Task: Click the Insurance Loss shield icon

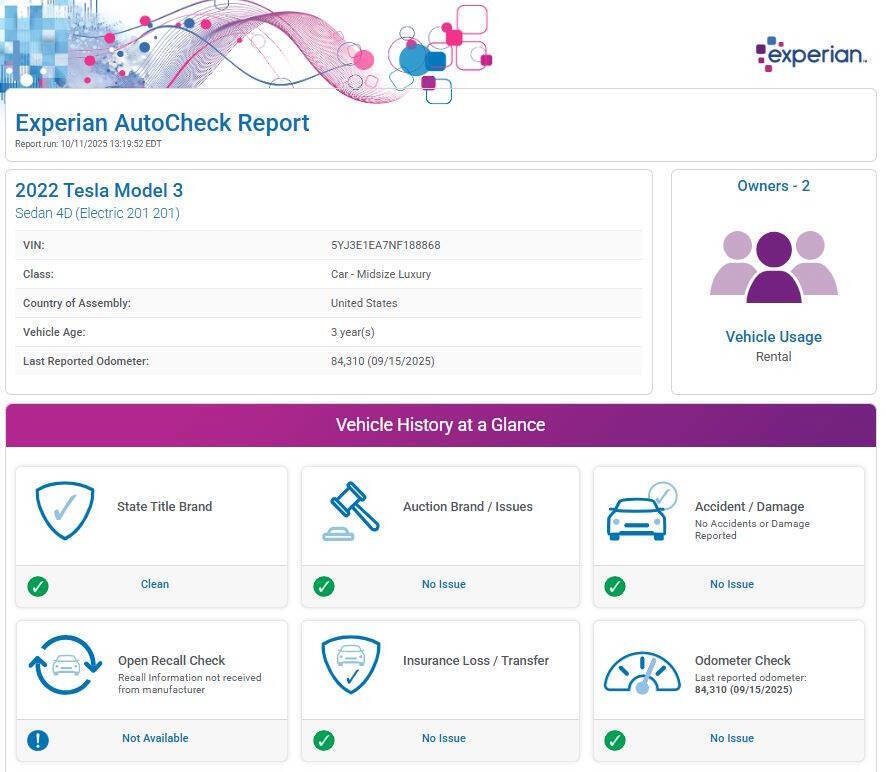Action: 351,665
